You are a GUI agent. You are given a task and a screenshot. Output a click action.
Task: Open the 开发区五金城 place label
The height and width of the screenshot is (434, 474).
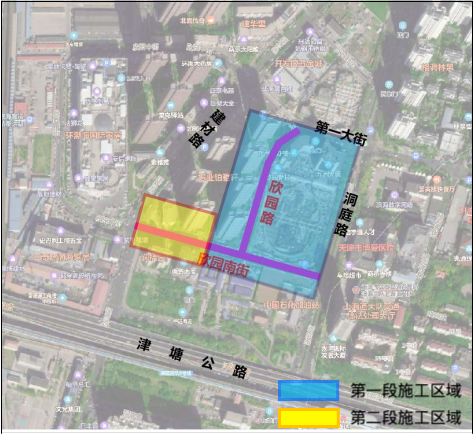click(298, 63)
